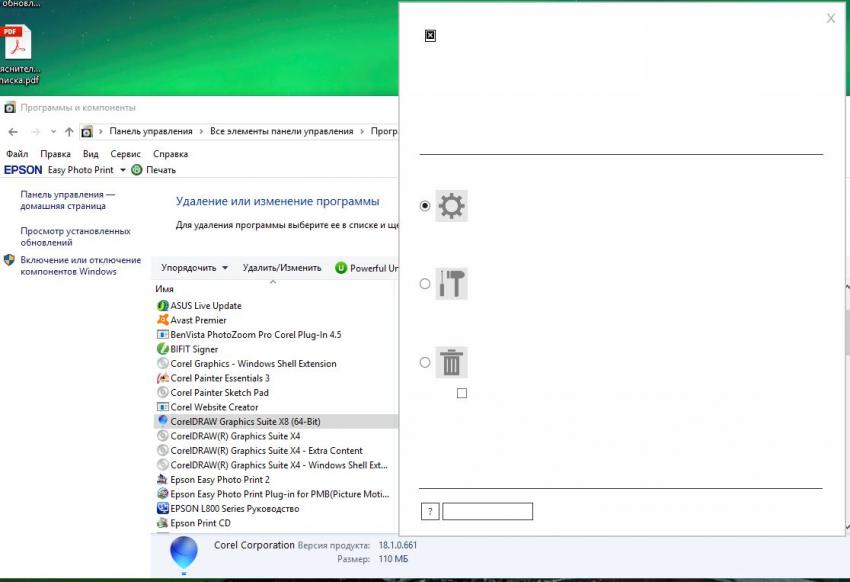
Task: Click the gear icon in installer dialog
Action: click(x=452, y=205)
